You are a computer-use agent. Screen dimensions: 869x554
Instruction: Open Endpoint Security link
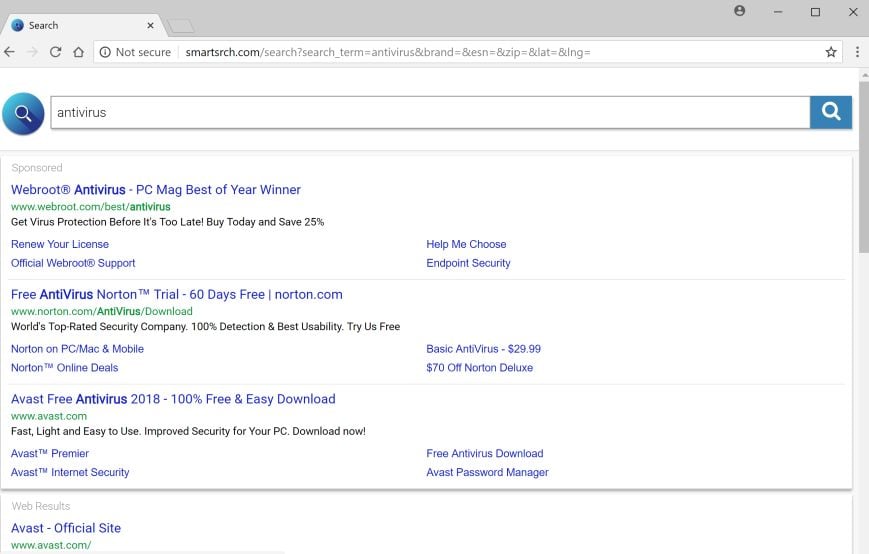tap(468, 263)
